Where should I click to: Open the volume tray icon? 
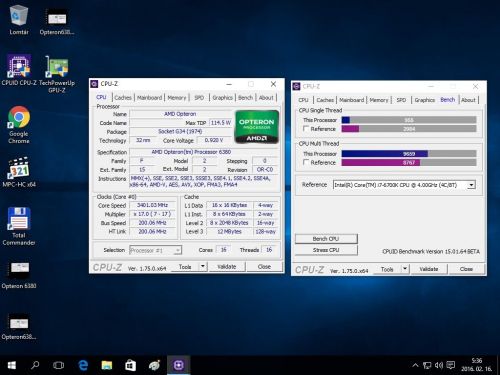click(x=439, y=366)
